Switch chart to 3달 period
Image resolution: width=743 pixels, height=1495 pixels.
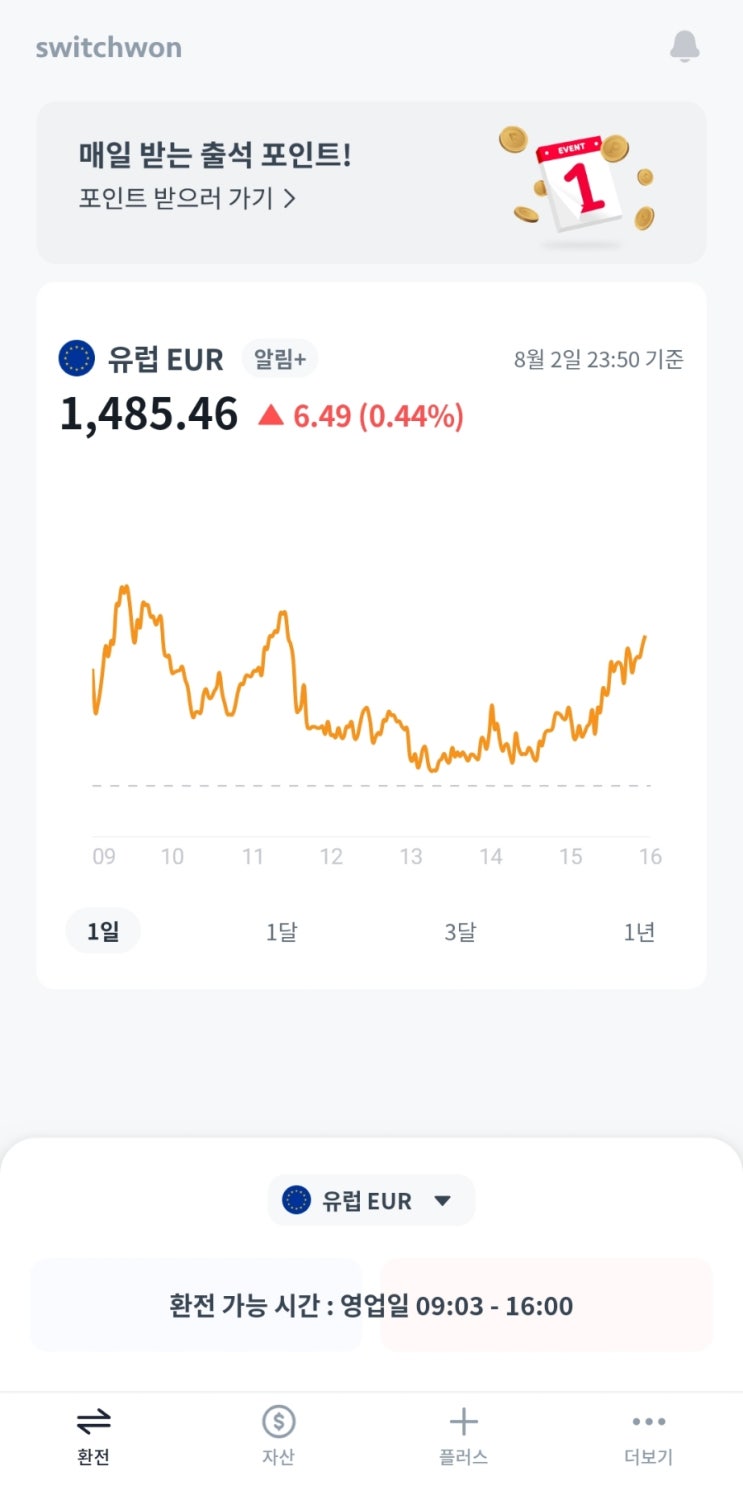pos(460,932)
